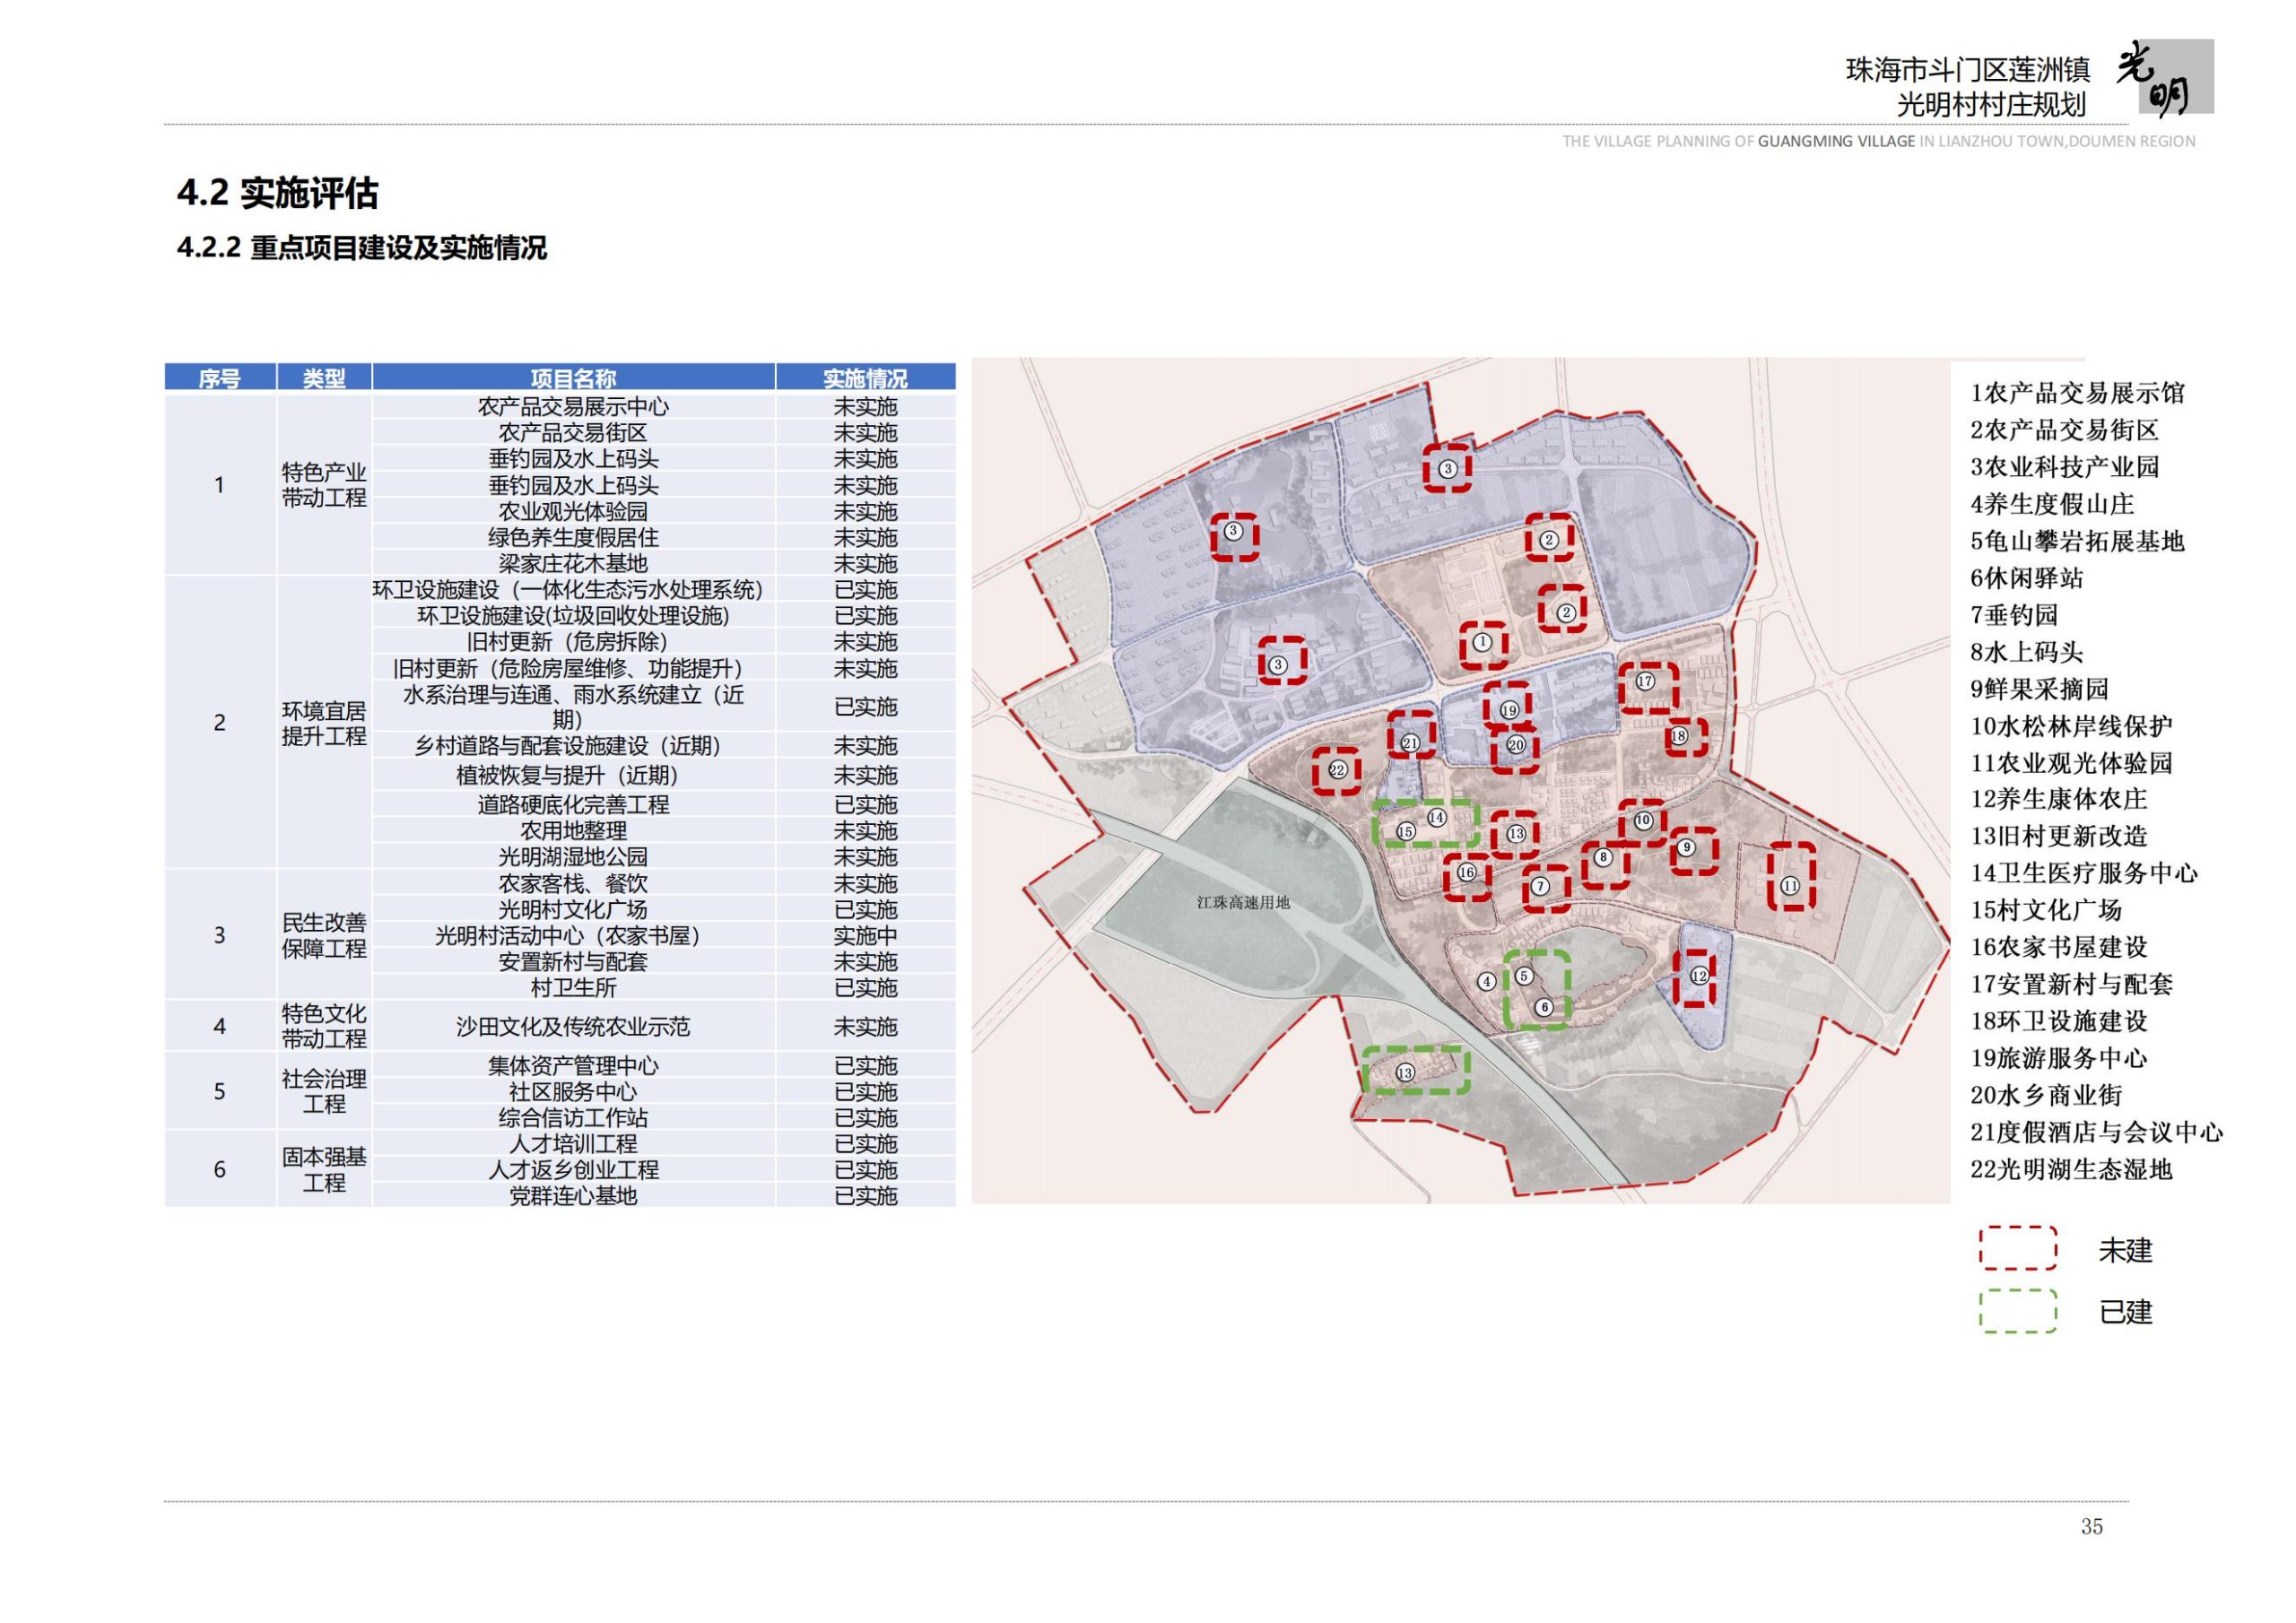Click the 农产品交易展示中心 table cell
The width and height of the screenshot is (2296, 1623).
pos(573,406)
